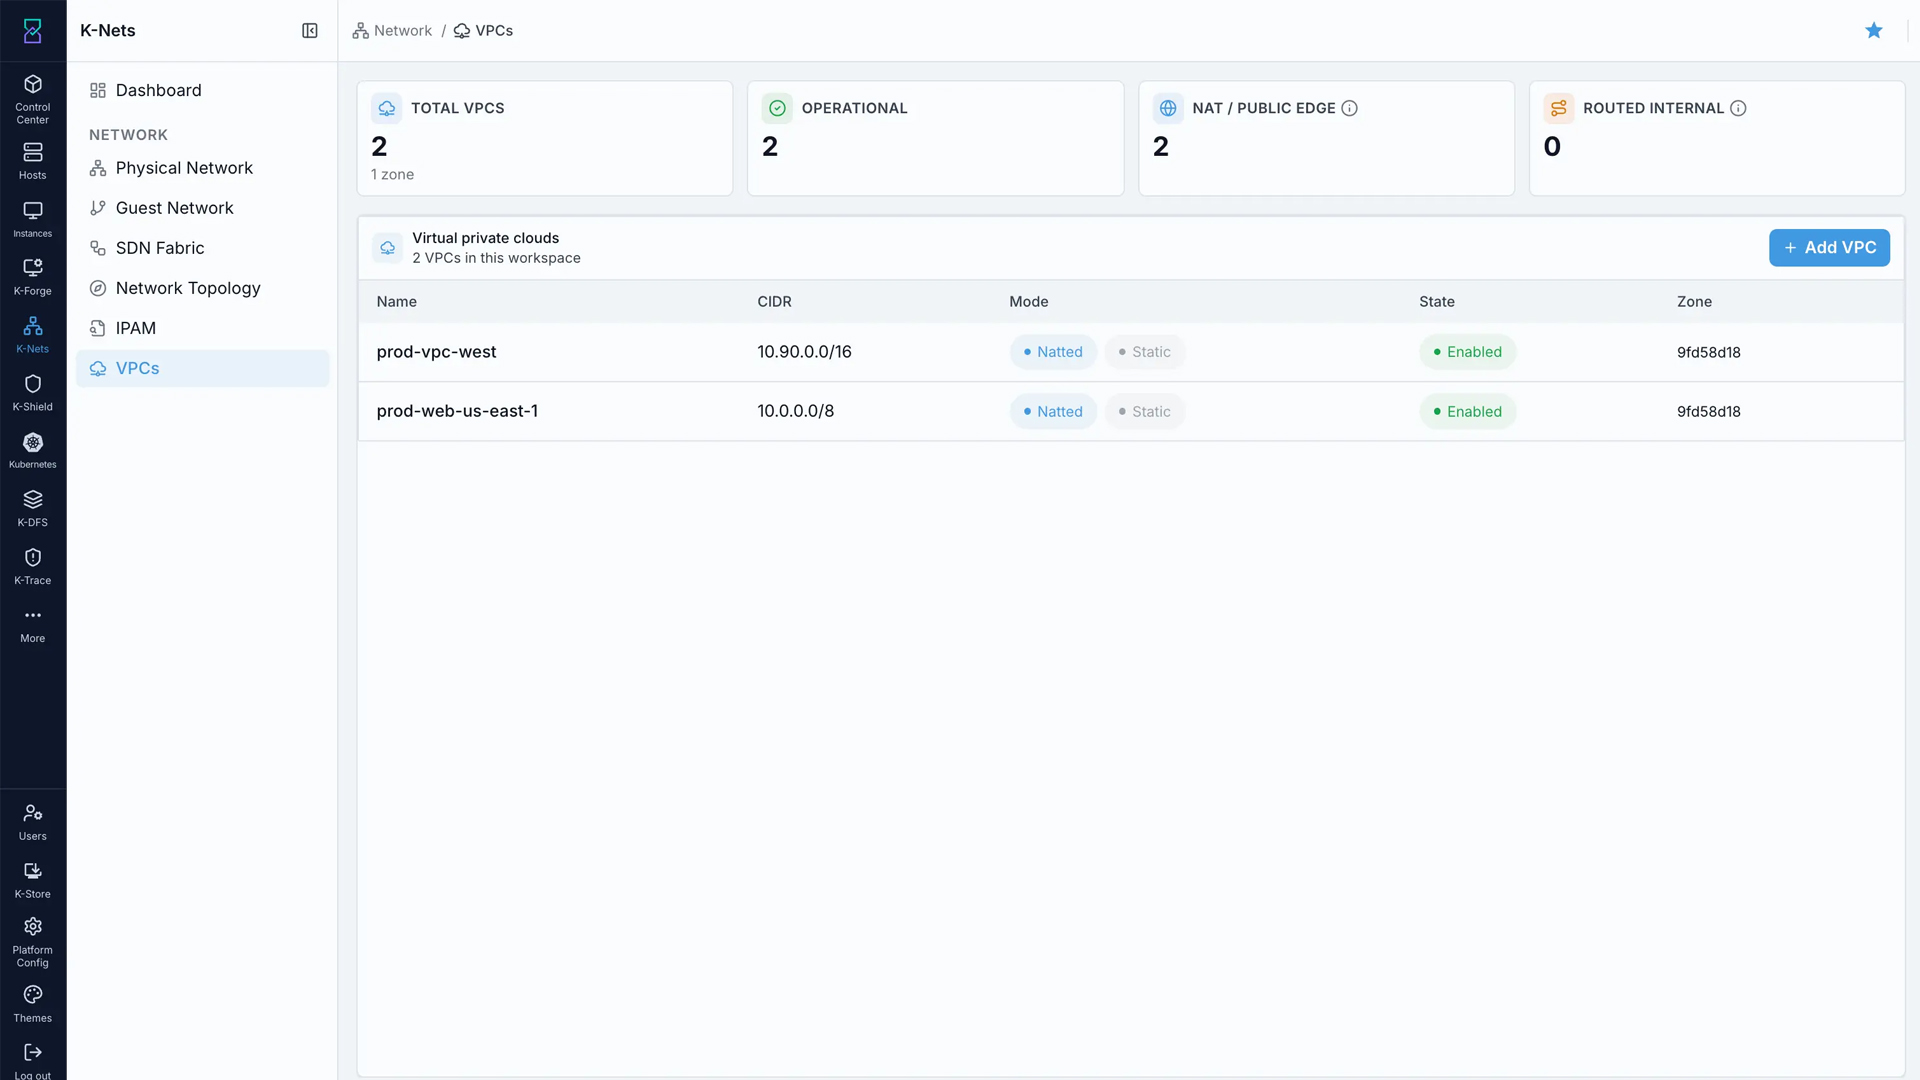The height and width of the screenshot is (1080, 1920).
Task: Open Kubernetes module
Action: point(33,450)
